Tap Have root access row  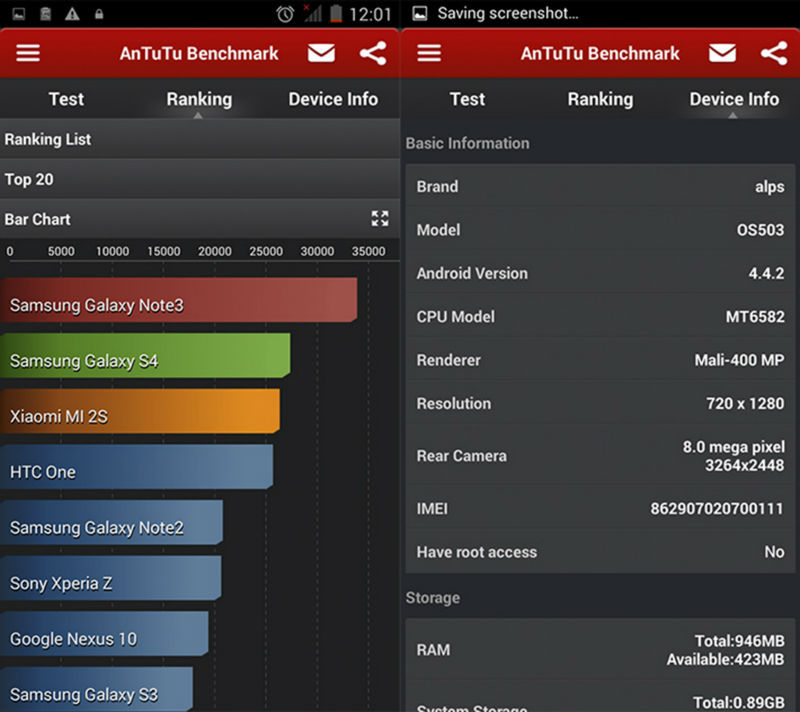pyautogui.click(x=600, y=551)
